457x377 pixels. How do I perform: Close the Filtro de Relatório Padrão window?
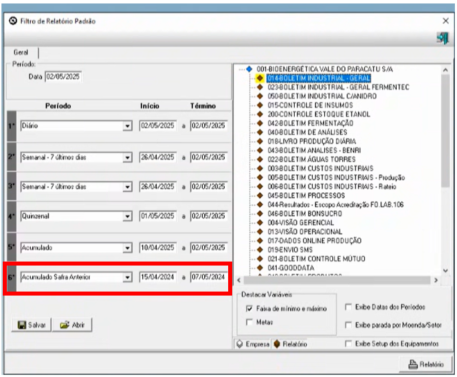tap(446, 21)
